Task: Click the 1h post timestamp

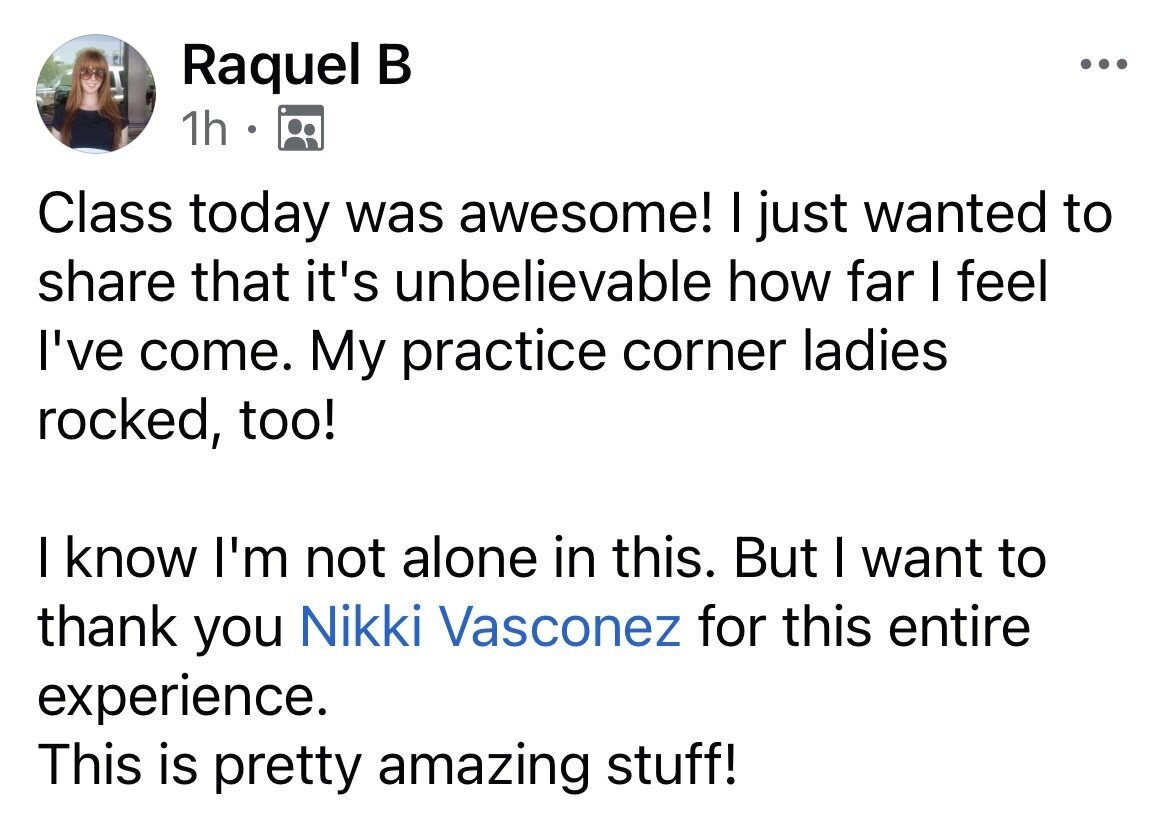Action: point(204,129)
